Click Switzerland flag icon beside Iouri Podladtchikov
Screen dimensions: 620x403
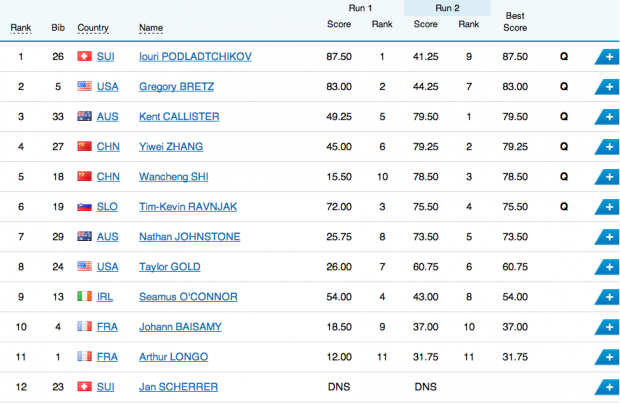tap(85, 56)
